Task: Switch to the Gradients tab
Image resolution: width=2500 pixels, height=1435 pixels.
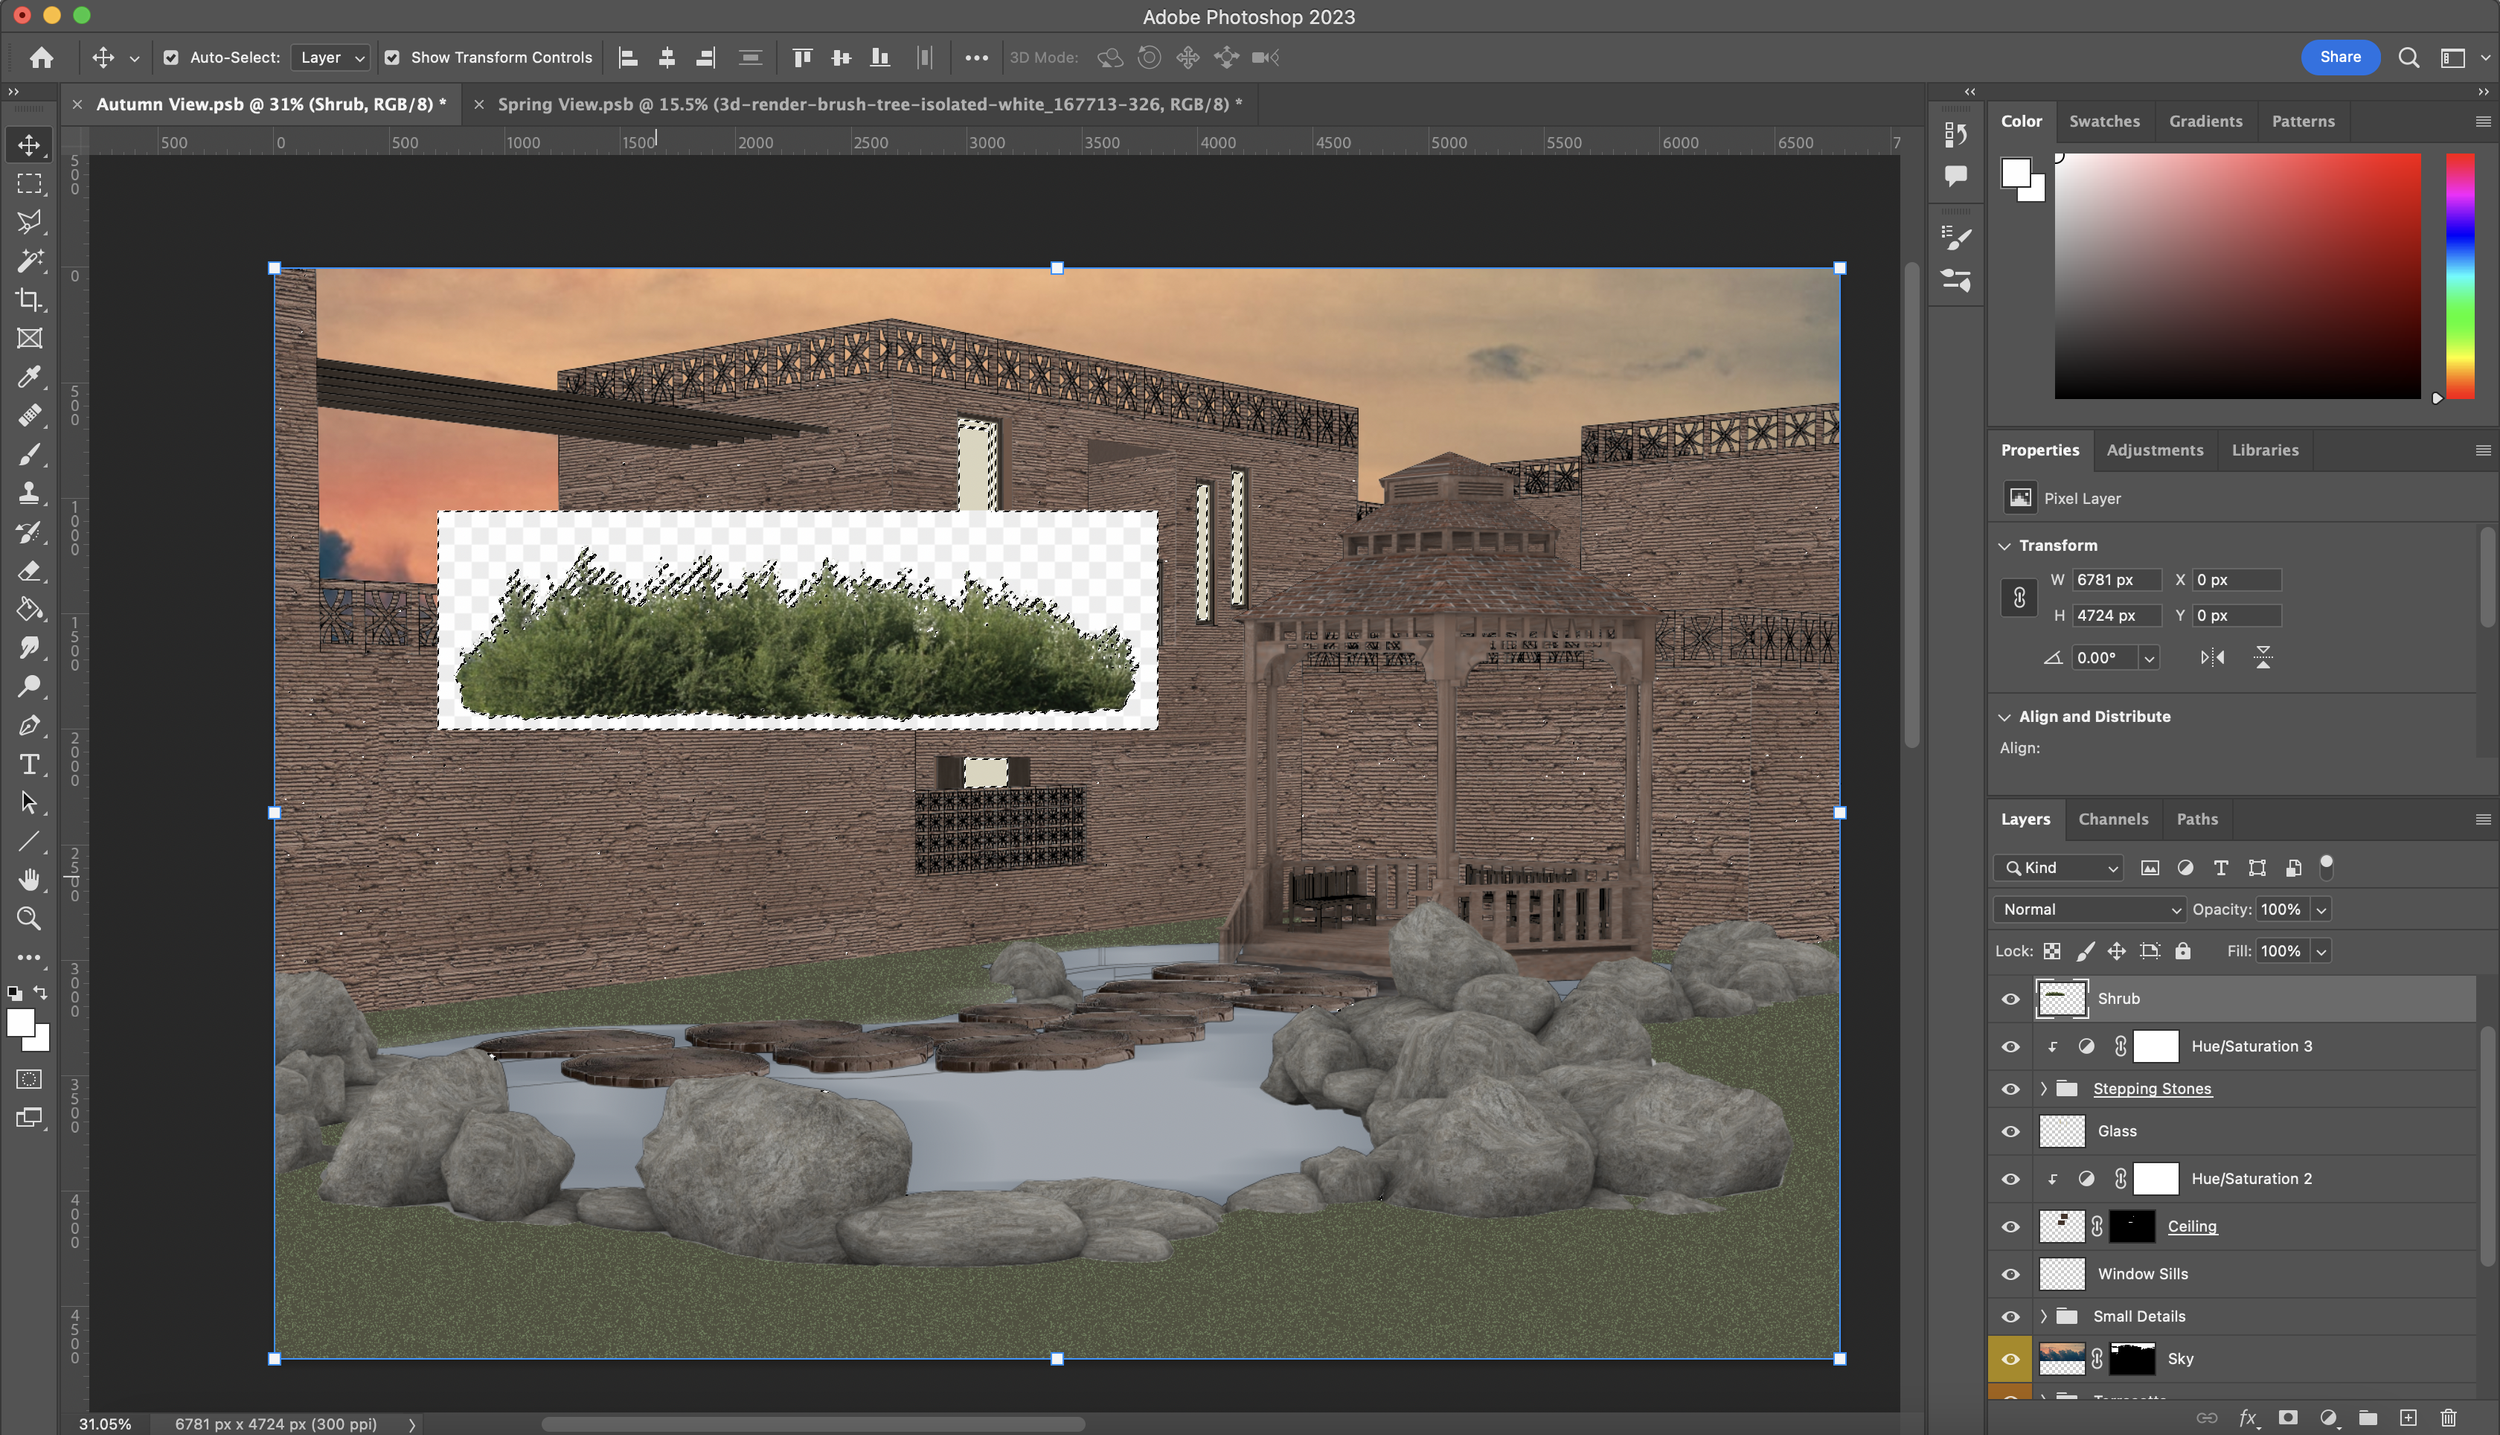Action: coord(2205,121)
